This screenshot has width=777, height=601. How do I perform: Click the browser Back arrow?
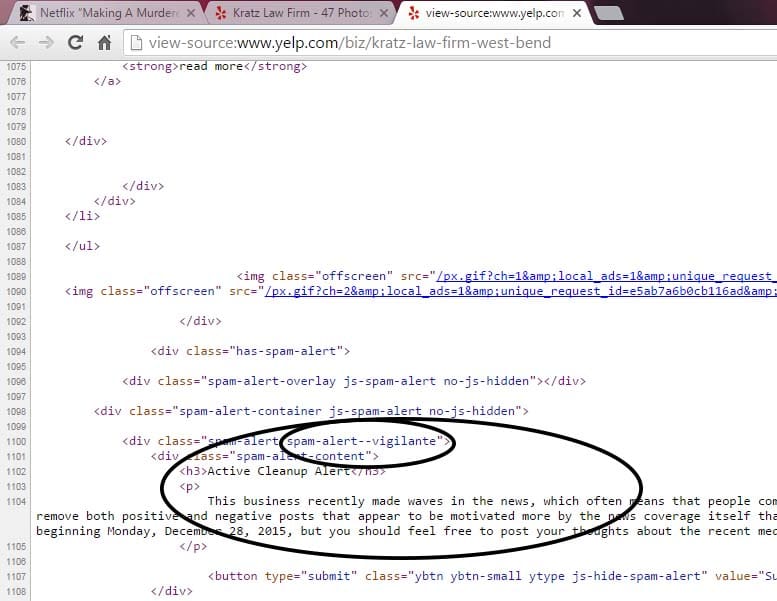click(17, 43)
